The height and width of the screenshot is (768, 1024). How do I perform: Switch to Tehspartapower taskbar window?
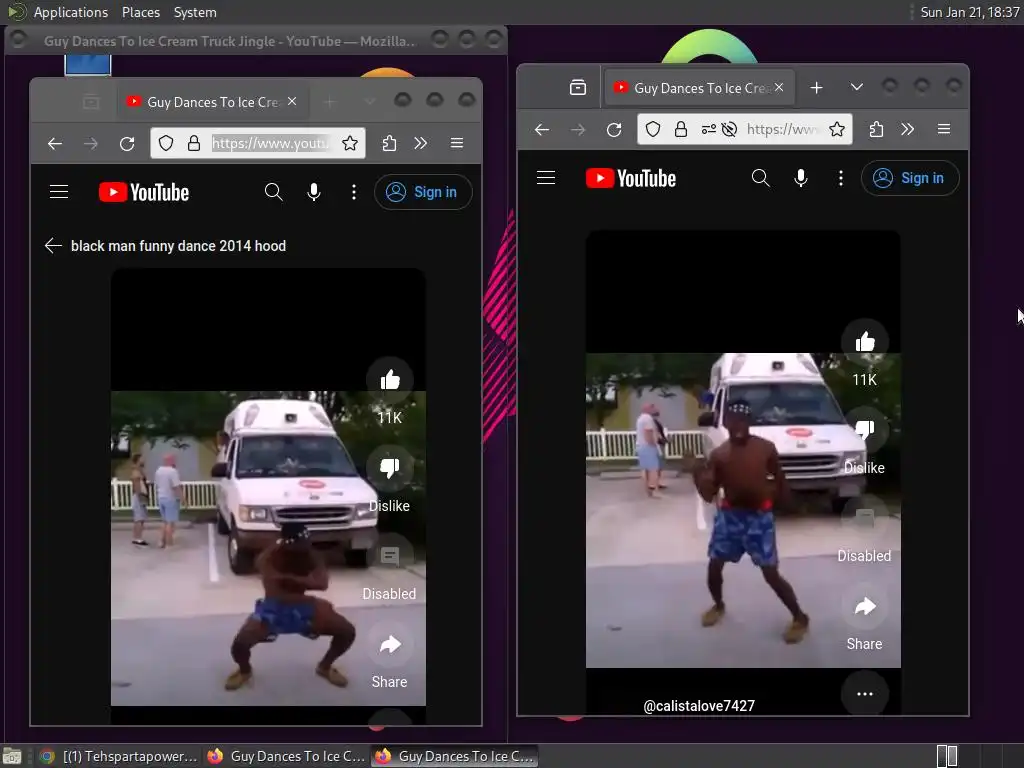pos(119,756)
